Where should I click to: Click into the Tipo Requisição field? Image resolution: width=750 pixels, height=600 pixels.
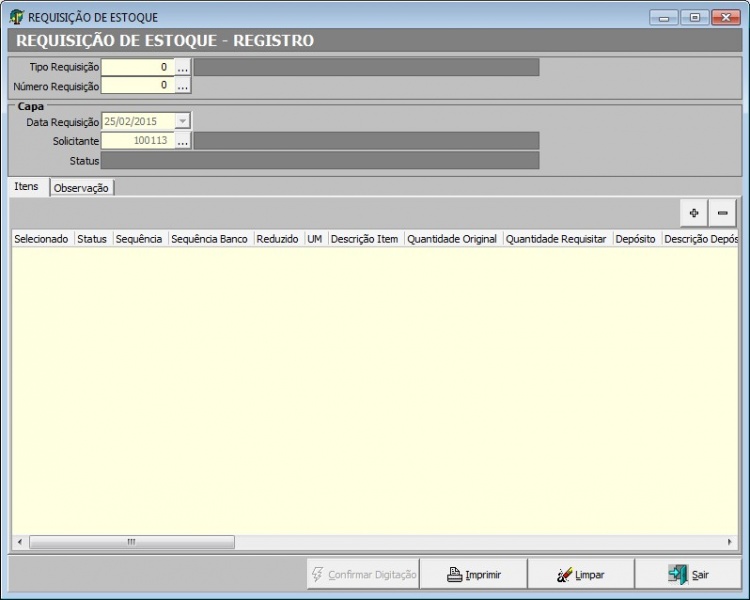pos(138,67)
